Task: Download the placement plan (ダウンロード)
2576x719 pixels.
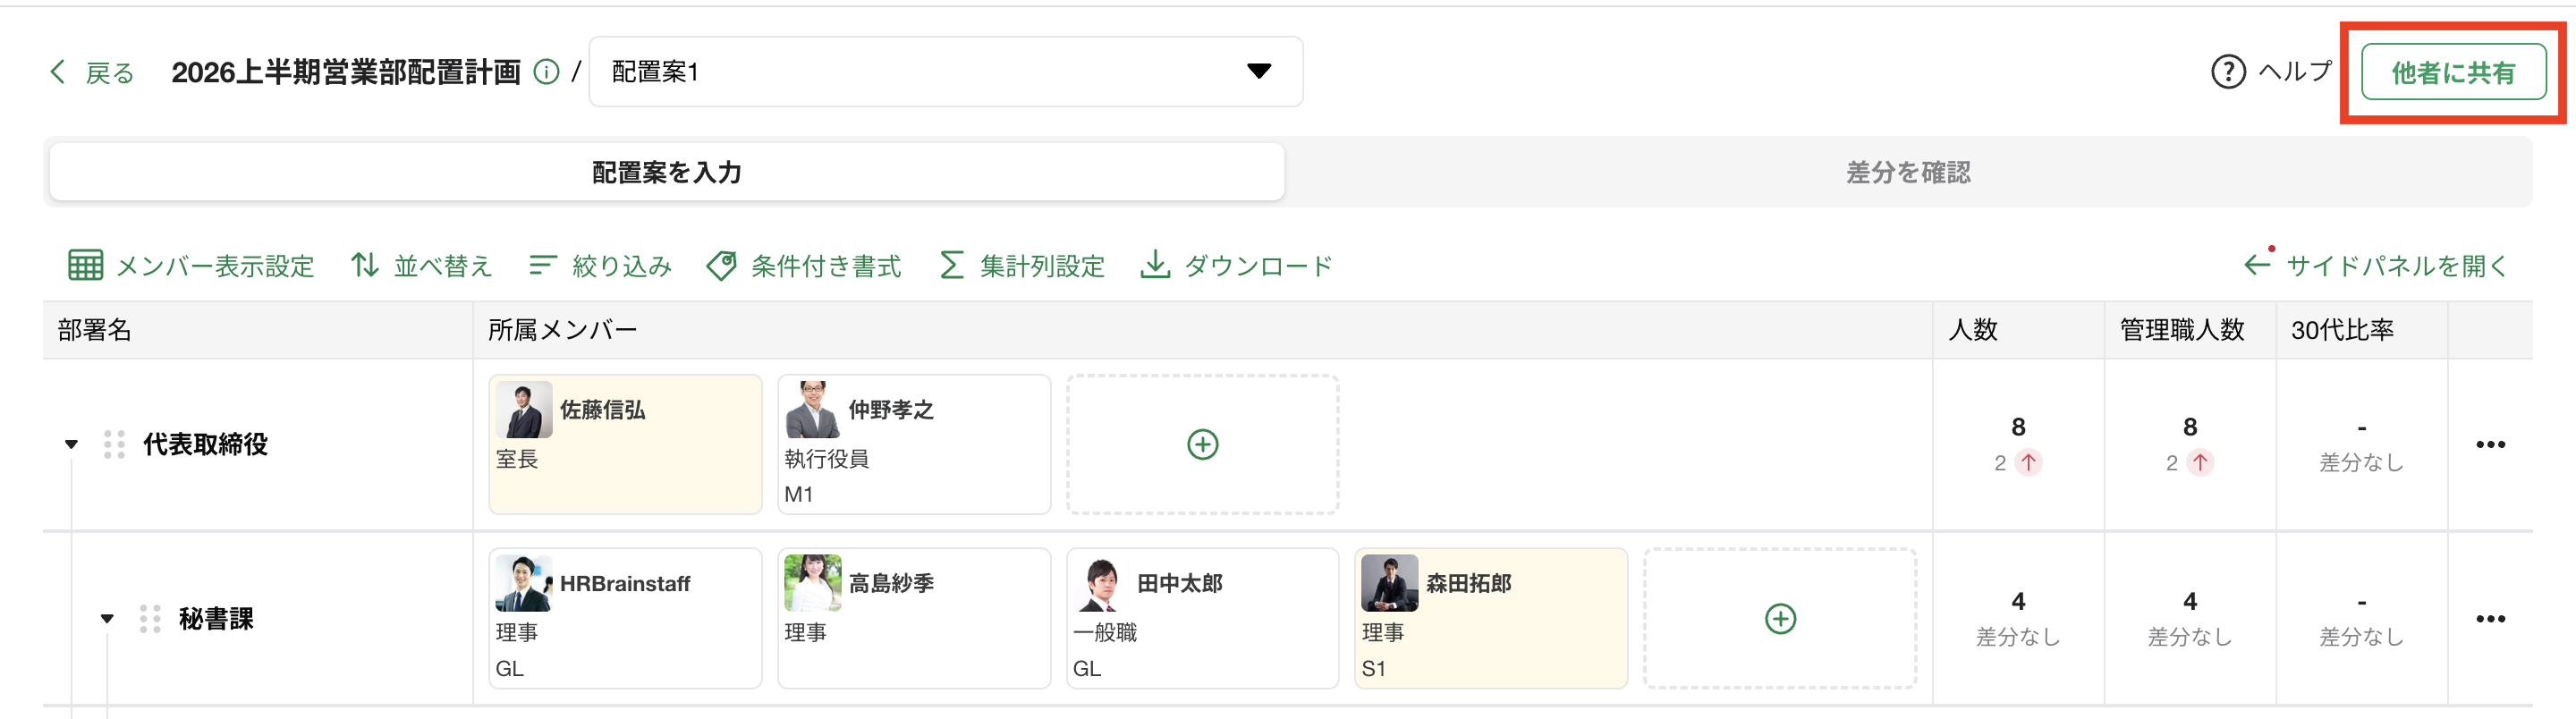Action: [1237, 266]
